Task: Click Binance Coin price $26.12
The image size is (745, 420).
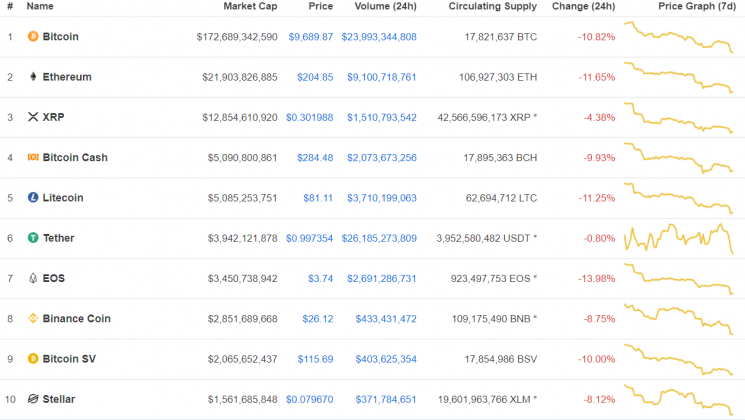Action: coord(318,319)
